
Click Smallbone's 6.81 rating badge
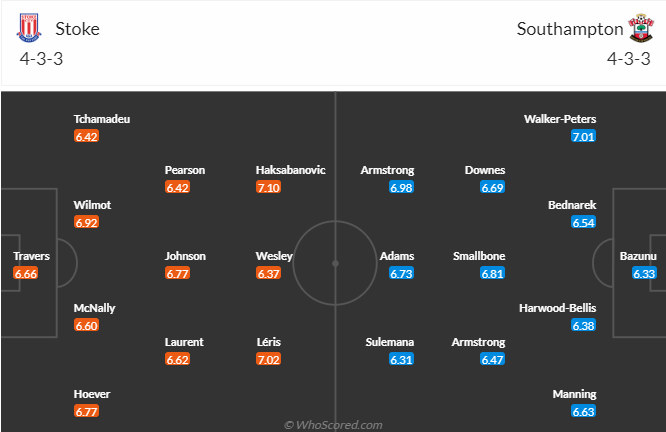point(492,273)
